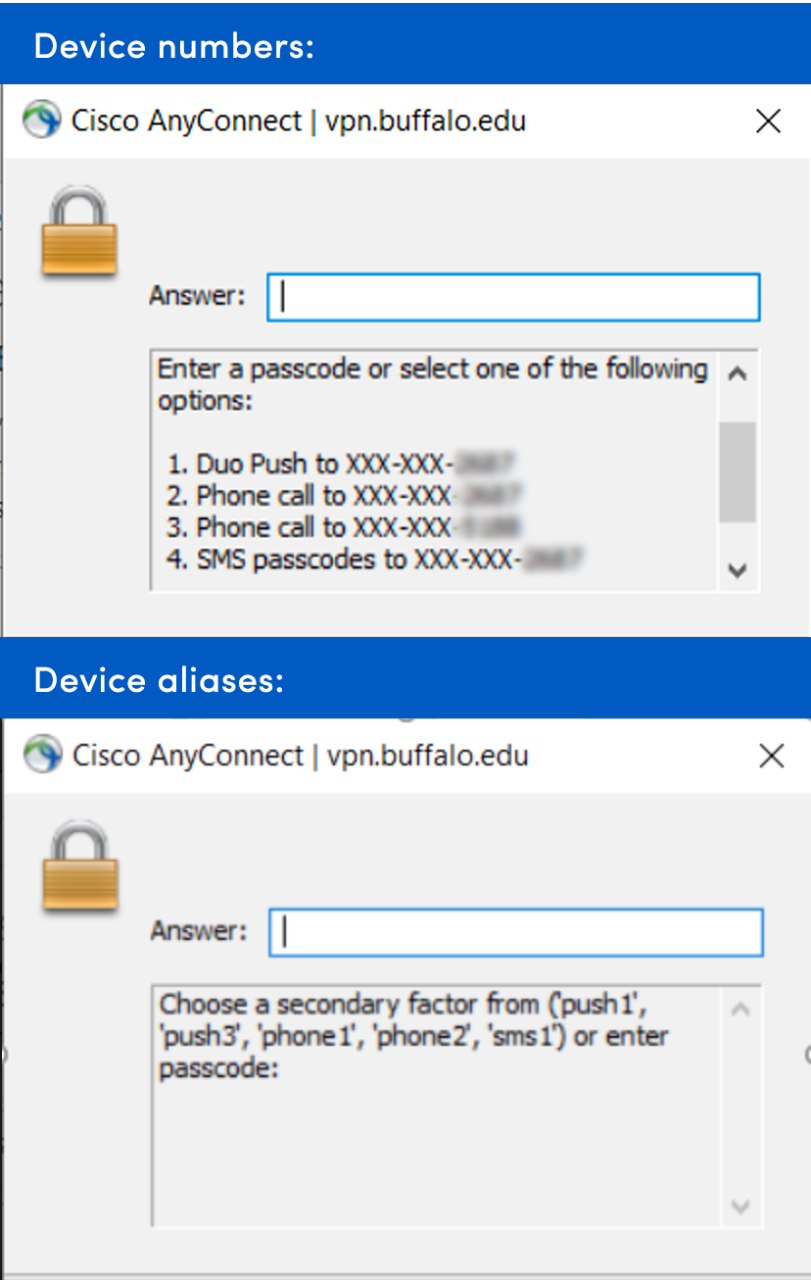Focus the Answer field in Device numbers dialog
This screenshot has height=1280, width=811.
[x=513, y=297]
